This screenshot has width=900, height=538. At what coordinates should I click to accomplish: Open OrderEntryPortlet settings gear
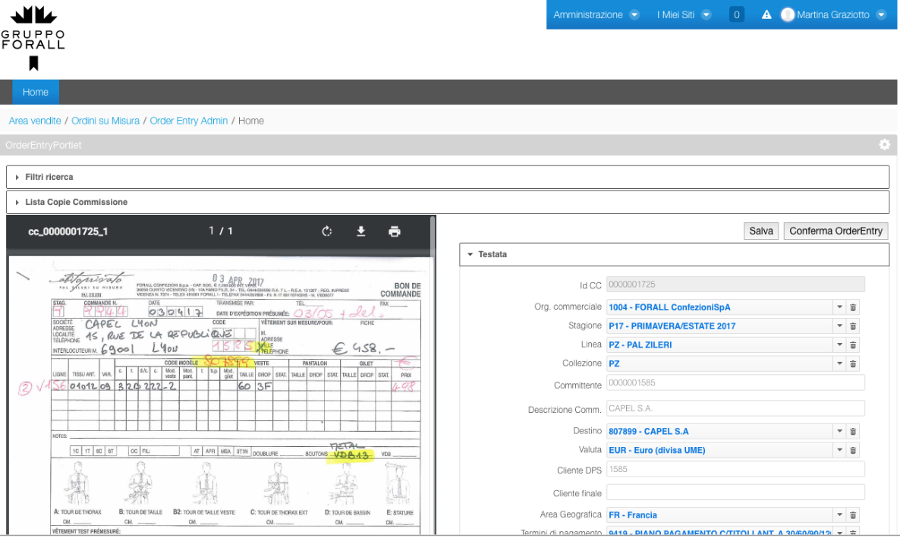[x=884, y=145]
